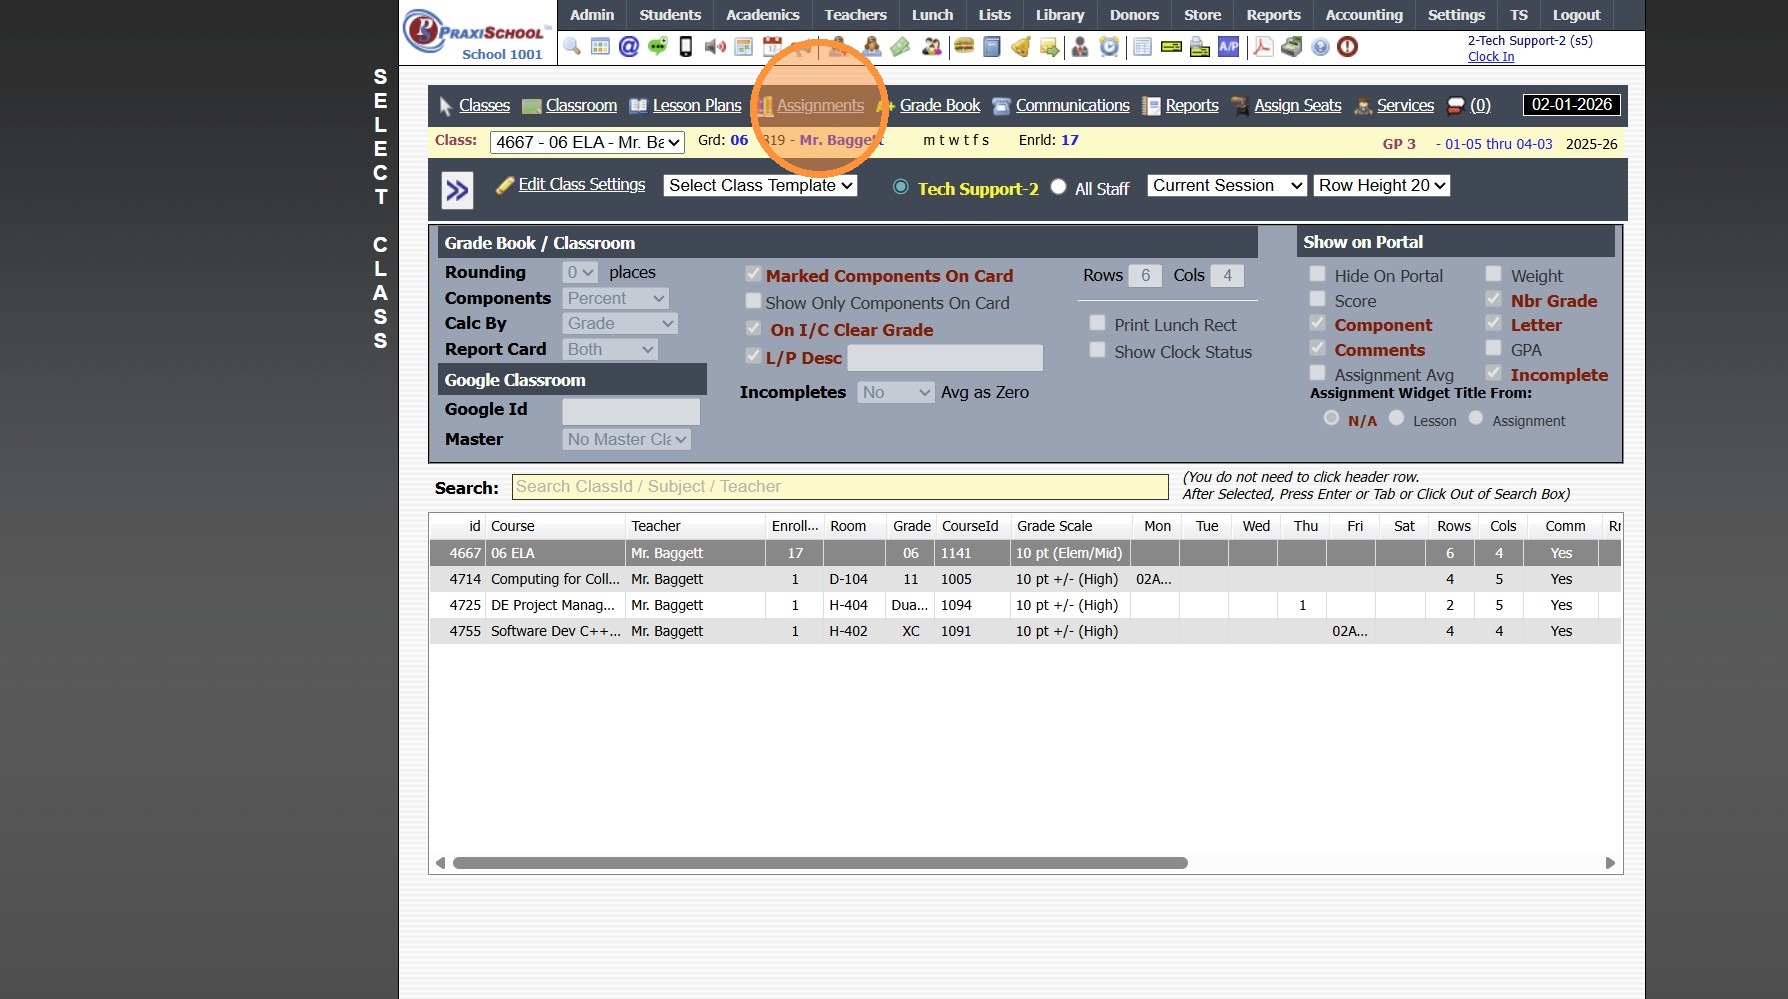Open the Row Height 20 dropdown
The width and height of the screenshot is (1788, 999).
tap(1381, 185)
